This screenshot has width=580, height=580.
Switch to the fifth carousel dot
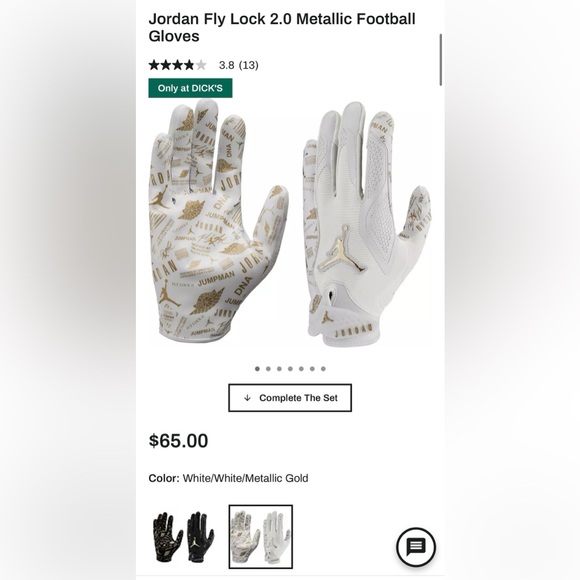(x=301, y=368)
